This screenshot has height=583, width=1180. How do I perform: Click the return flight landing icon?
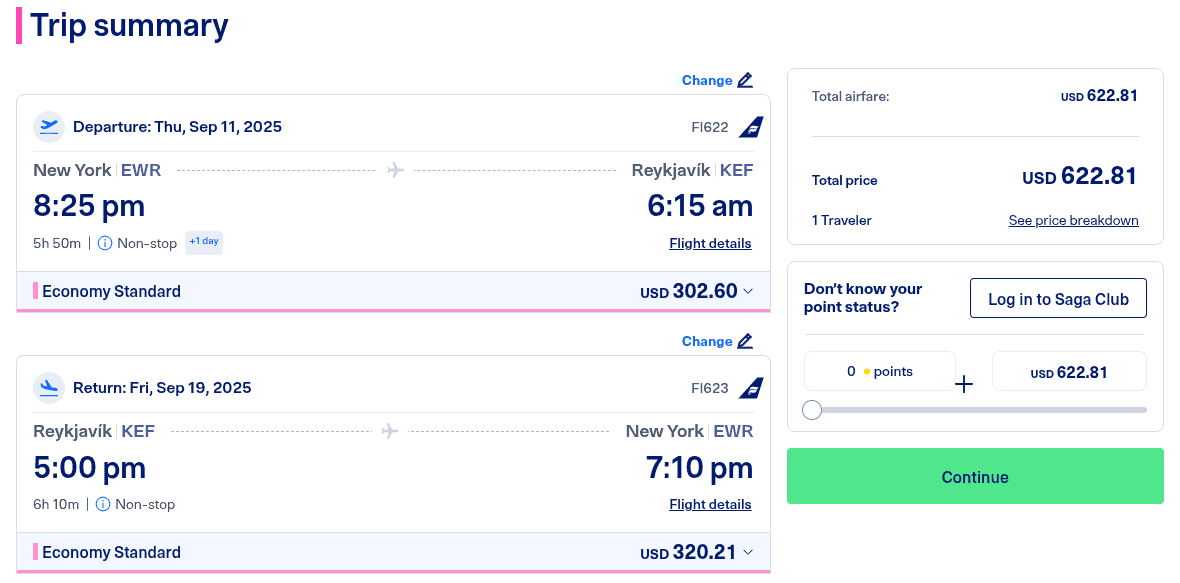click(x=49, y=388)
